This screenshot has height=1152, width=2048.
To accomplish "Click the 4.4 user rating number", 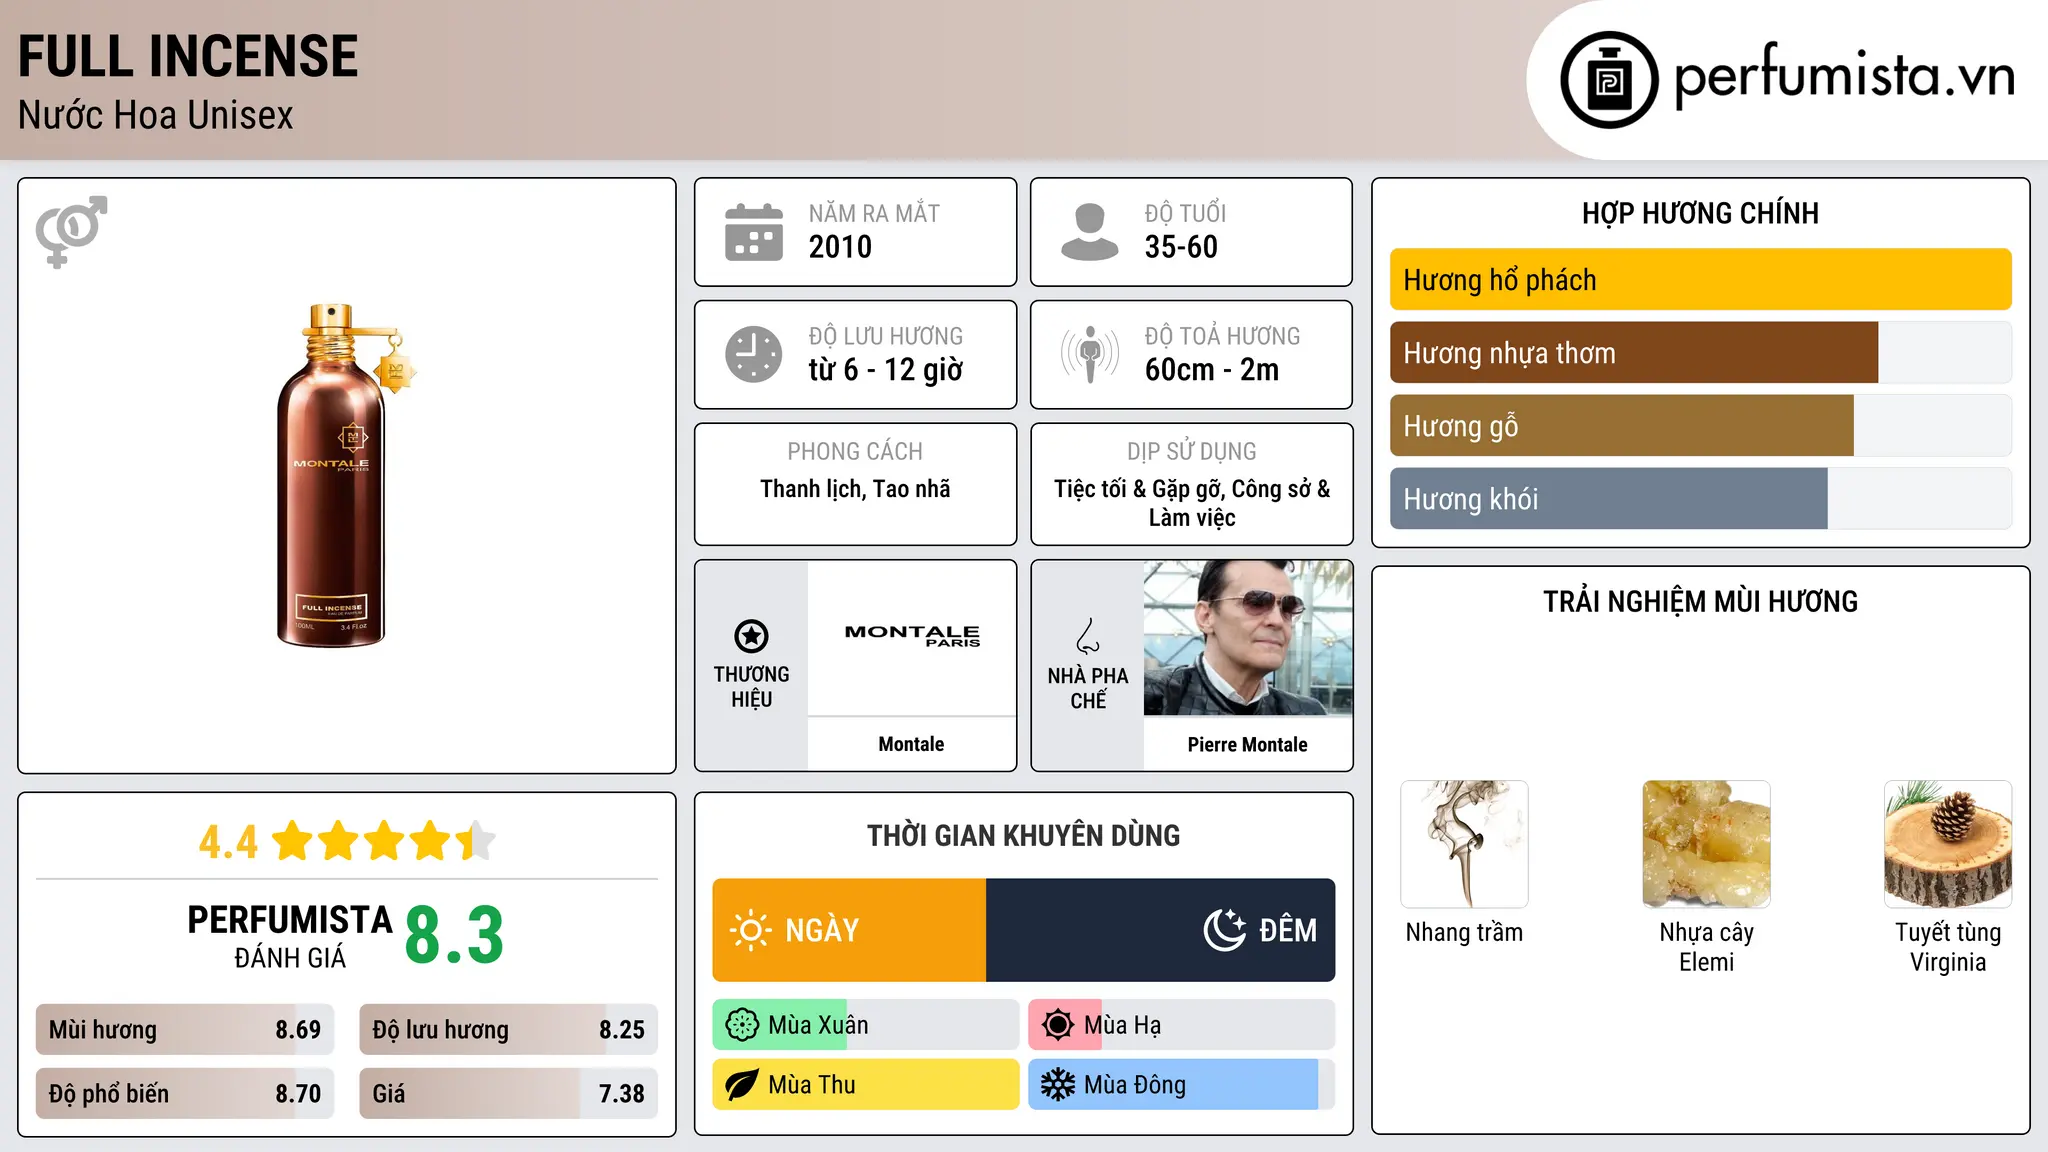I will pos(228,842).
